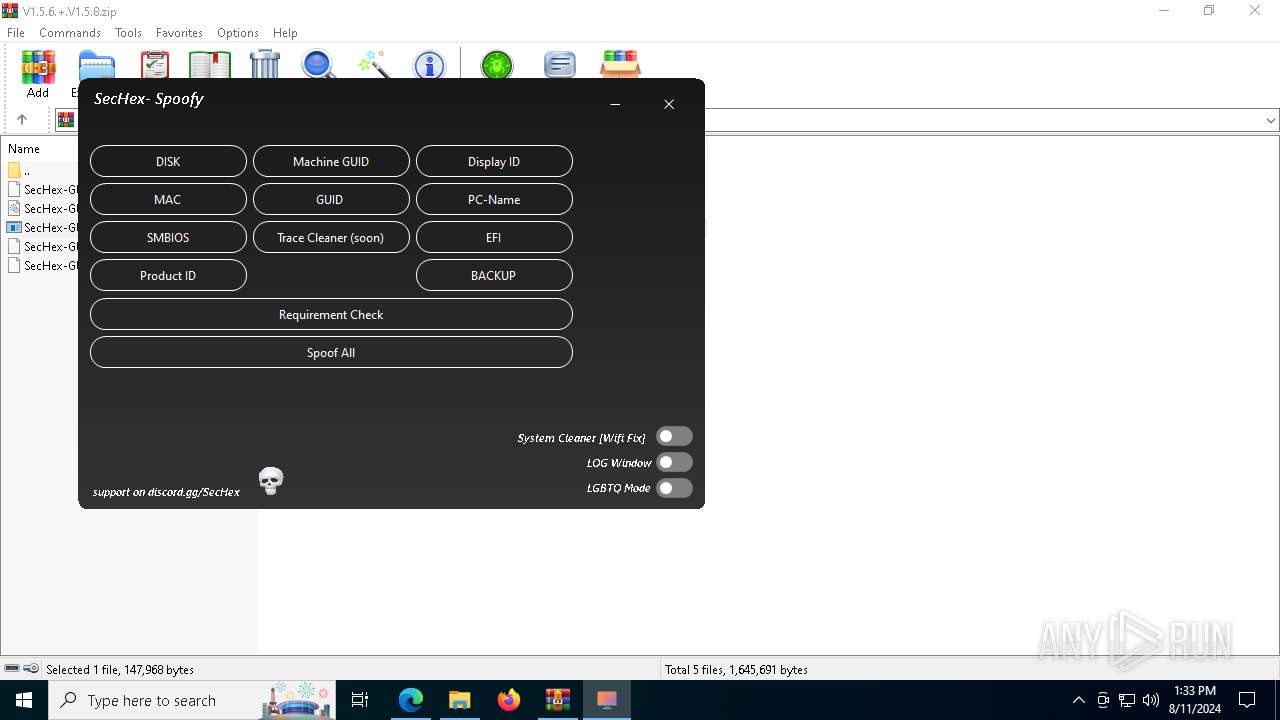Click Trace Cleaner (soon) button
Image resolution: width=1280 pixels, height=720 pixels.
point(331,237)
